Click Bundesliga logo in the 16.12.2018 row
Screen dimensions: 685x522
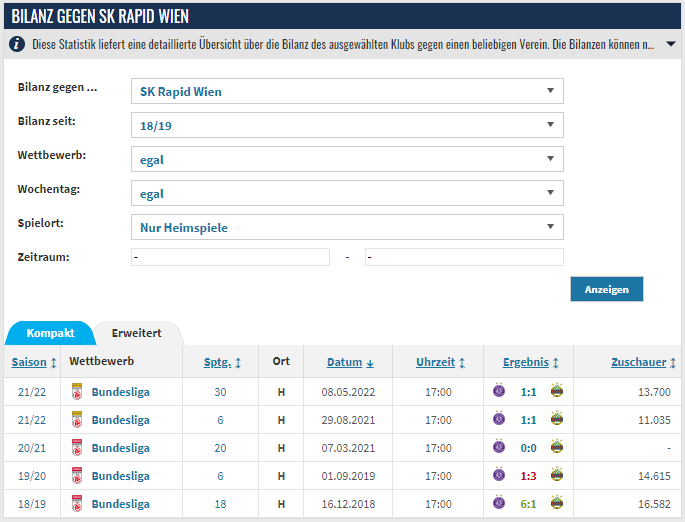pyautogui.click(x=77, y=504)
